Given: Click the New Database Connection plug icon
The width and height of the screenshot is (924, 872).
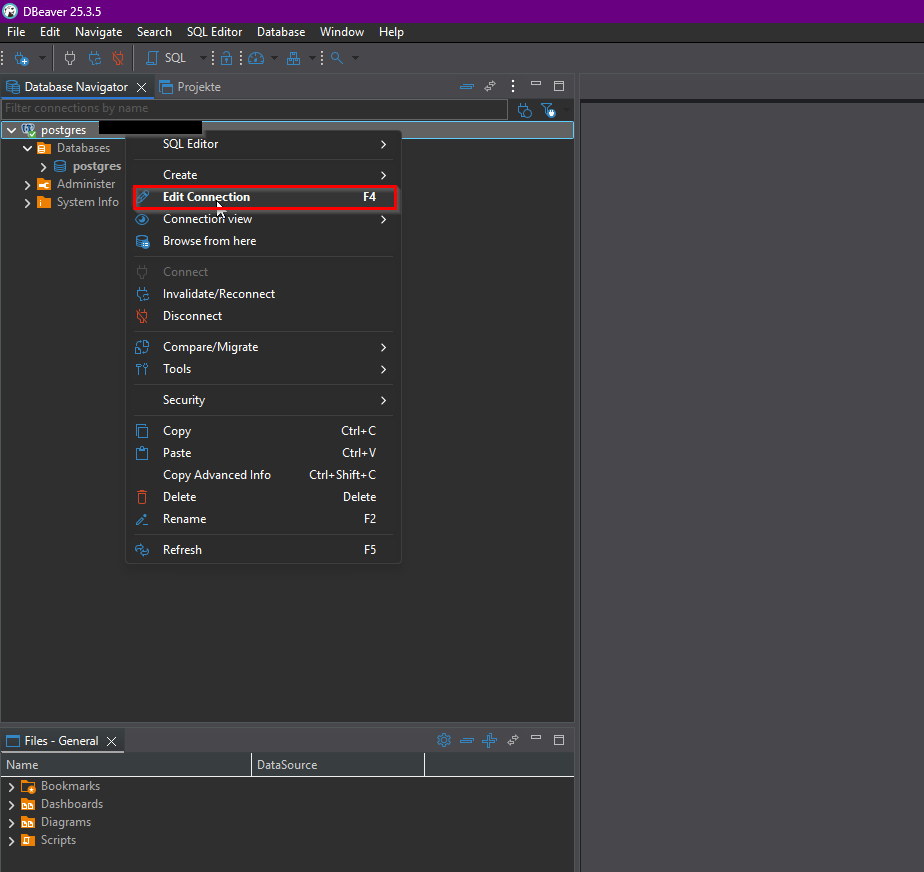Looking at the screenshot, I should coord(21,58).
